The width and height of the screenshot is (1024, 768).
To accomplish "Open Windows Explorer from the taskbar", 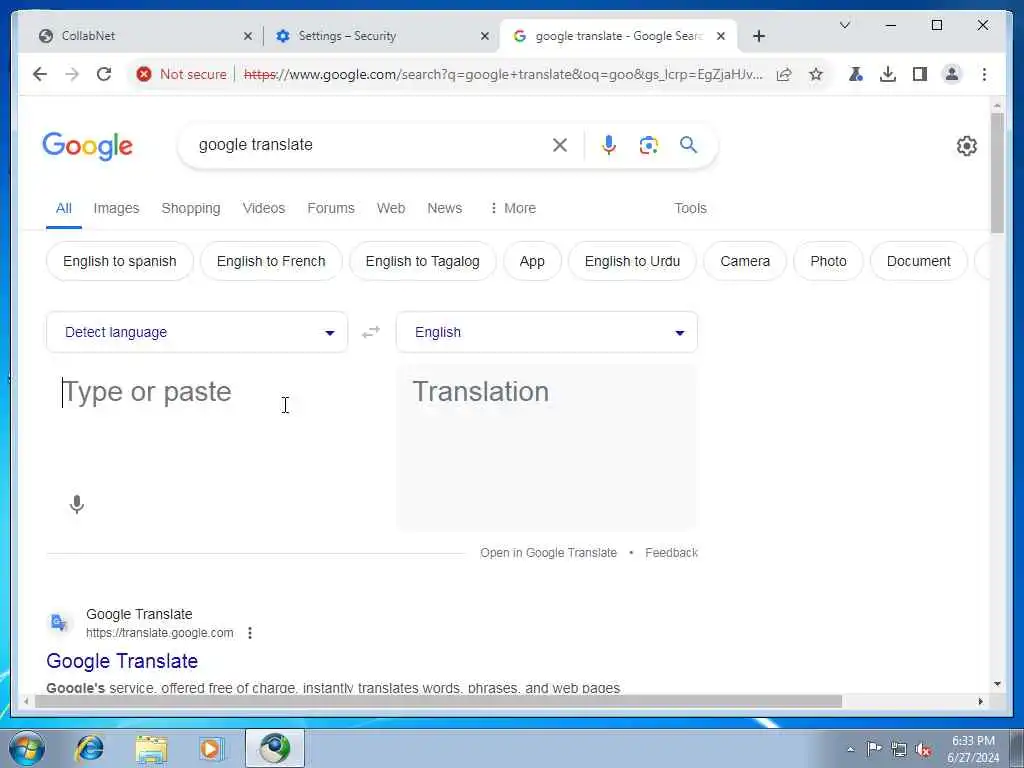I will pyautogui.click(x=151, y=749).
